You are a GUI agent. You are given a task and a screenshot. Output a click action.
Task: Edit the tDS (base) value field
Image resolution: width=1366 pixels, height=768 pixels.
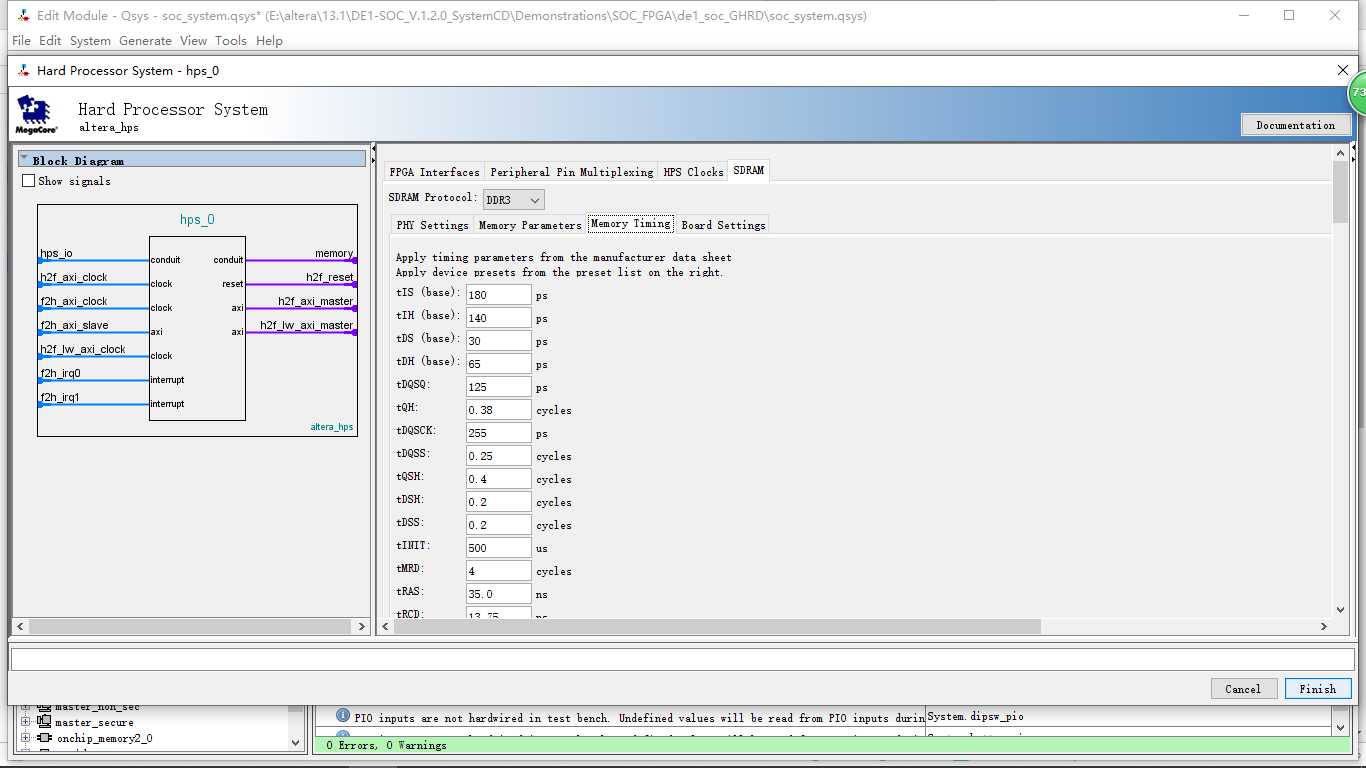(x=498, y=341)
